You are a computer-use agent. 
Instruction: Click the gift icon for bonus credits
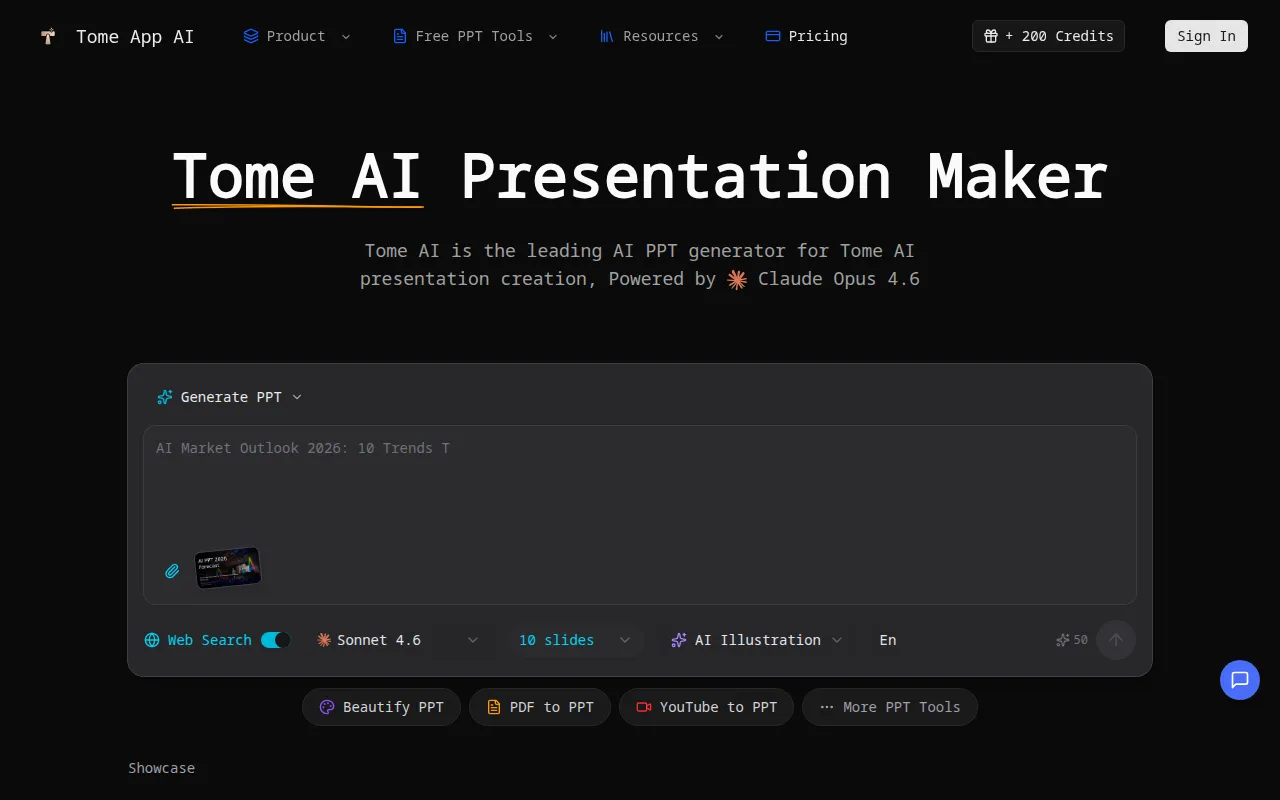(991, 36)
